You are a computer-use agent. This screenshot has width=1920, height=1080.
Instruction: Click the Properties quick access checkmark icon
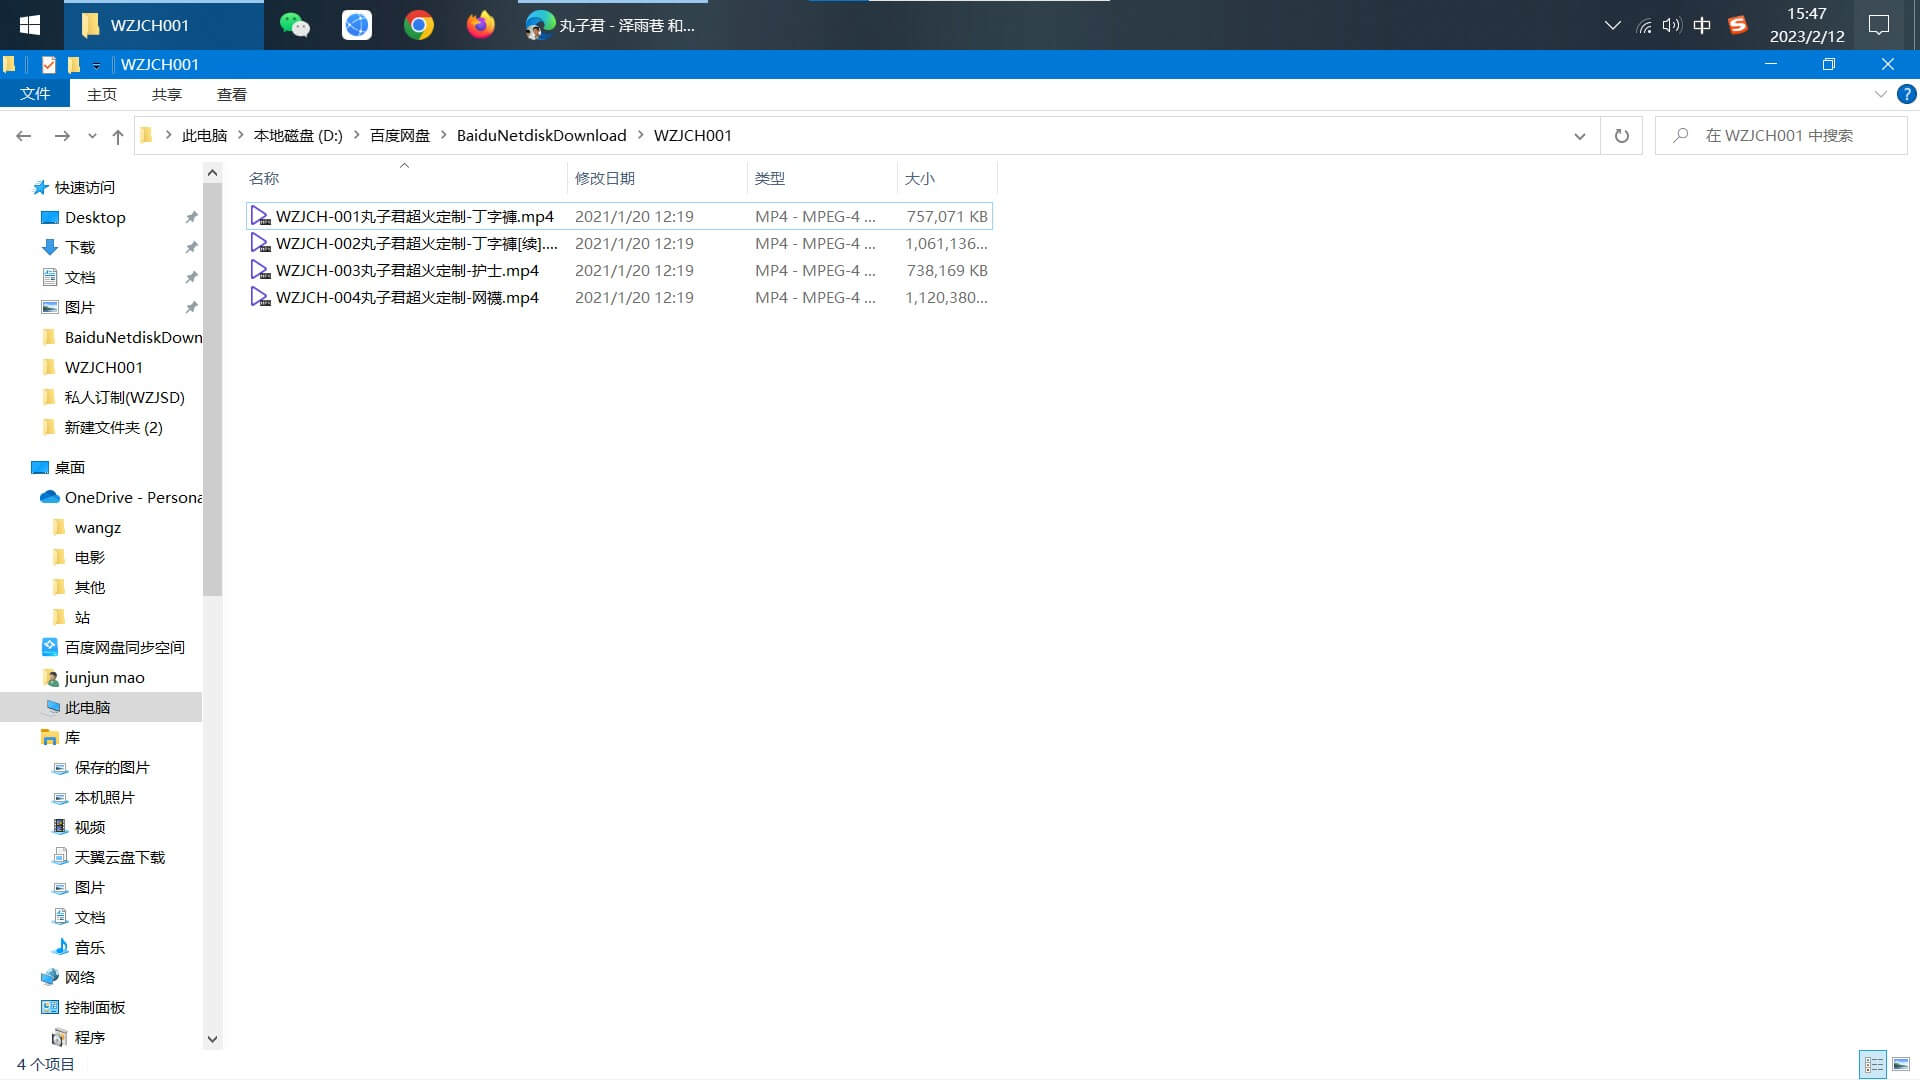pyautogui.click(x=48, y=65)
